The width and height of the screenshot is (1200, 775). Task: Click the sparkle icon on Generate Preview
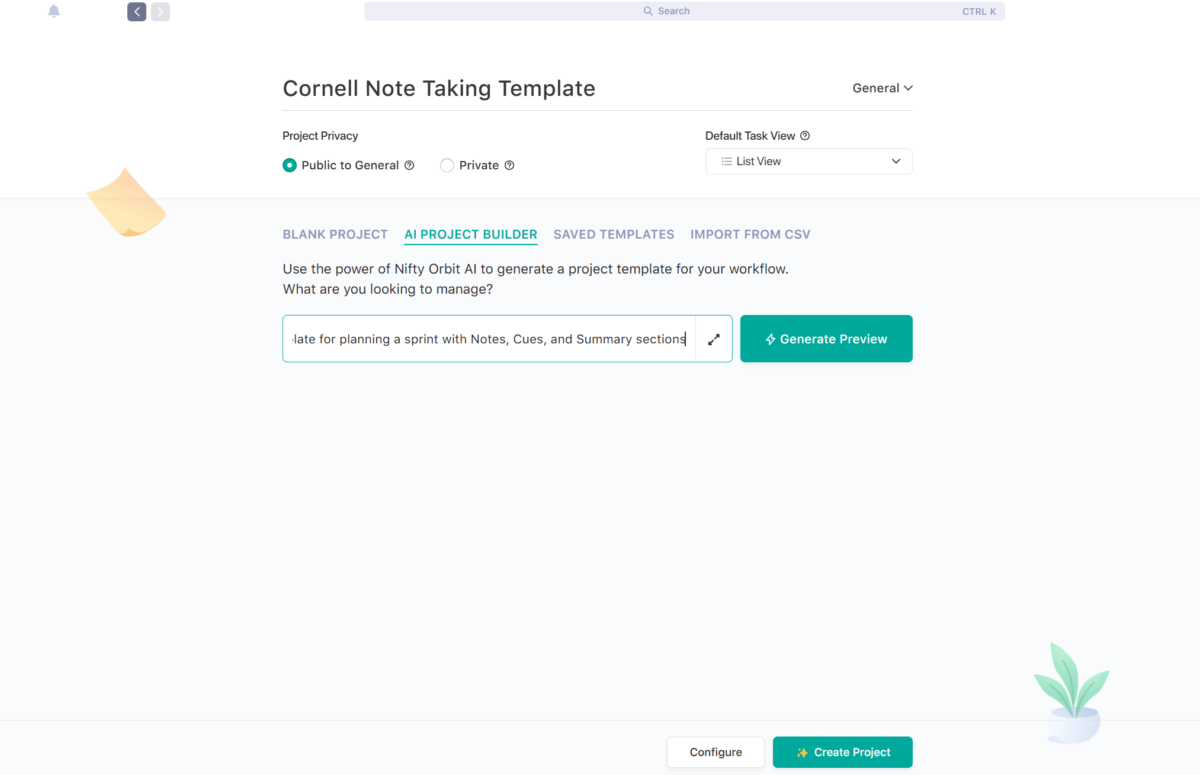pyautogui.click(x=770, y=339)
